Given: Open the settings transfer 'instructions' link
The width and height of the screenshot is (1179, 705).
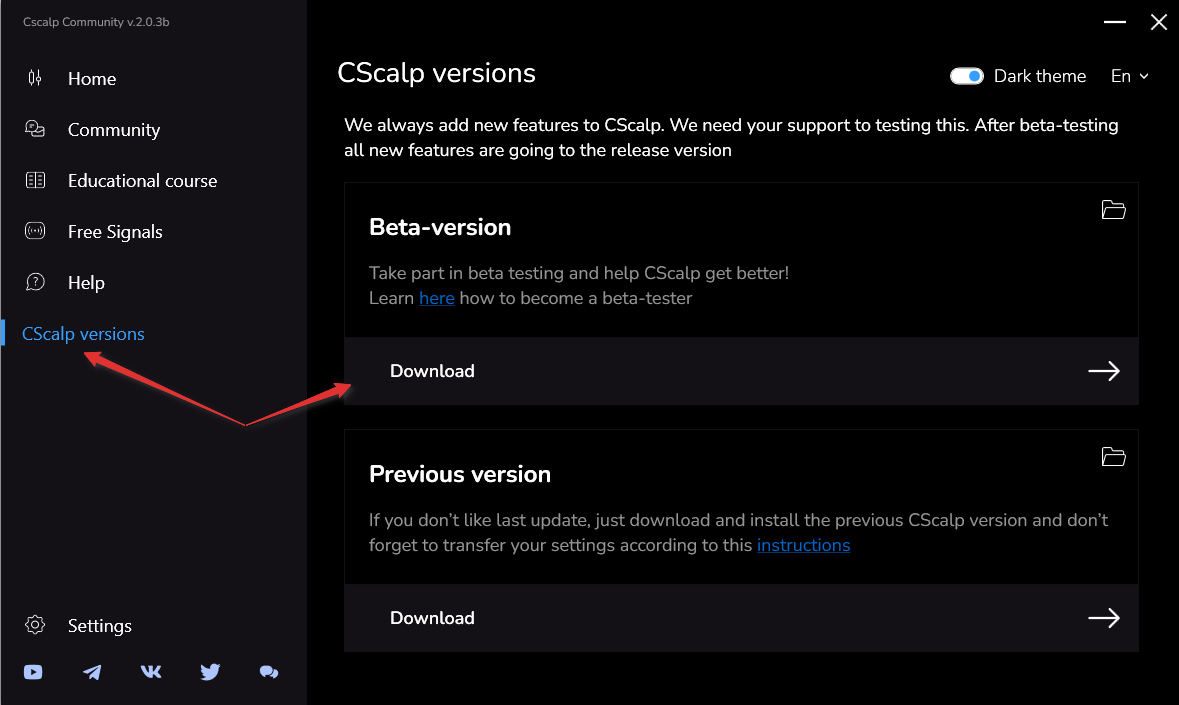Looking at the screenshot, I should click(803, 545).
